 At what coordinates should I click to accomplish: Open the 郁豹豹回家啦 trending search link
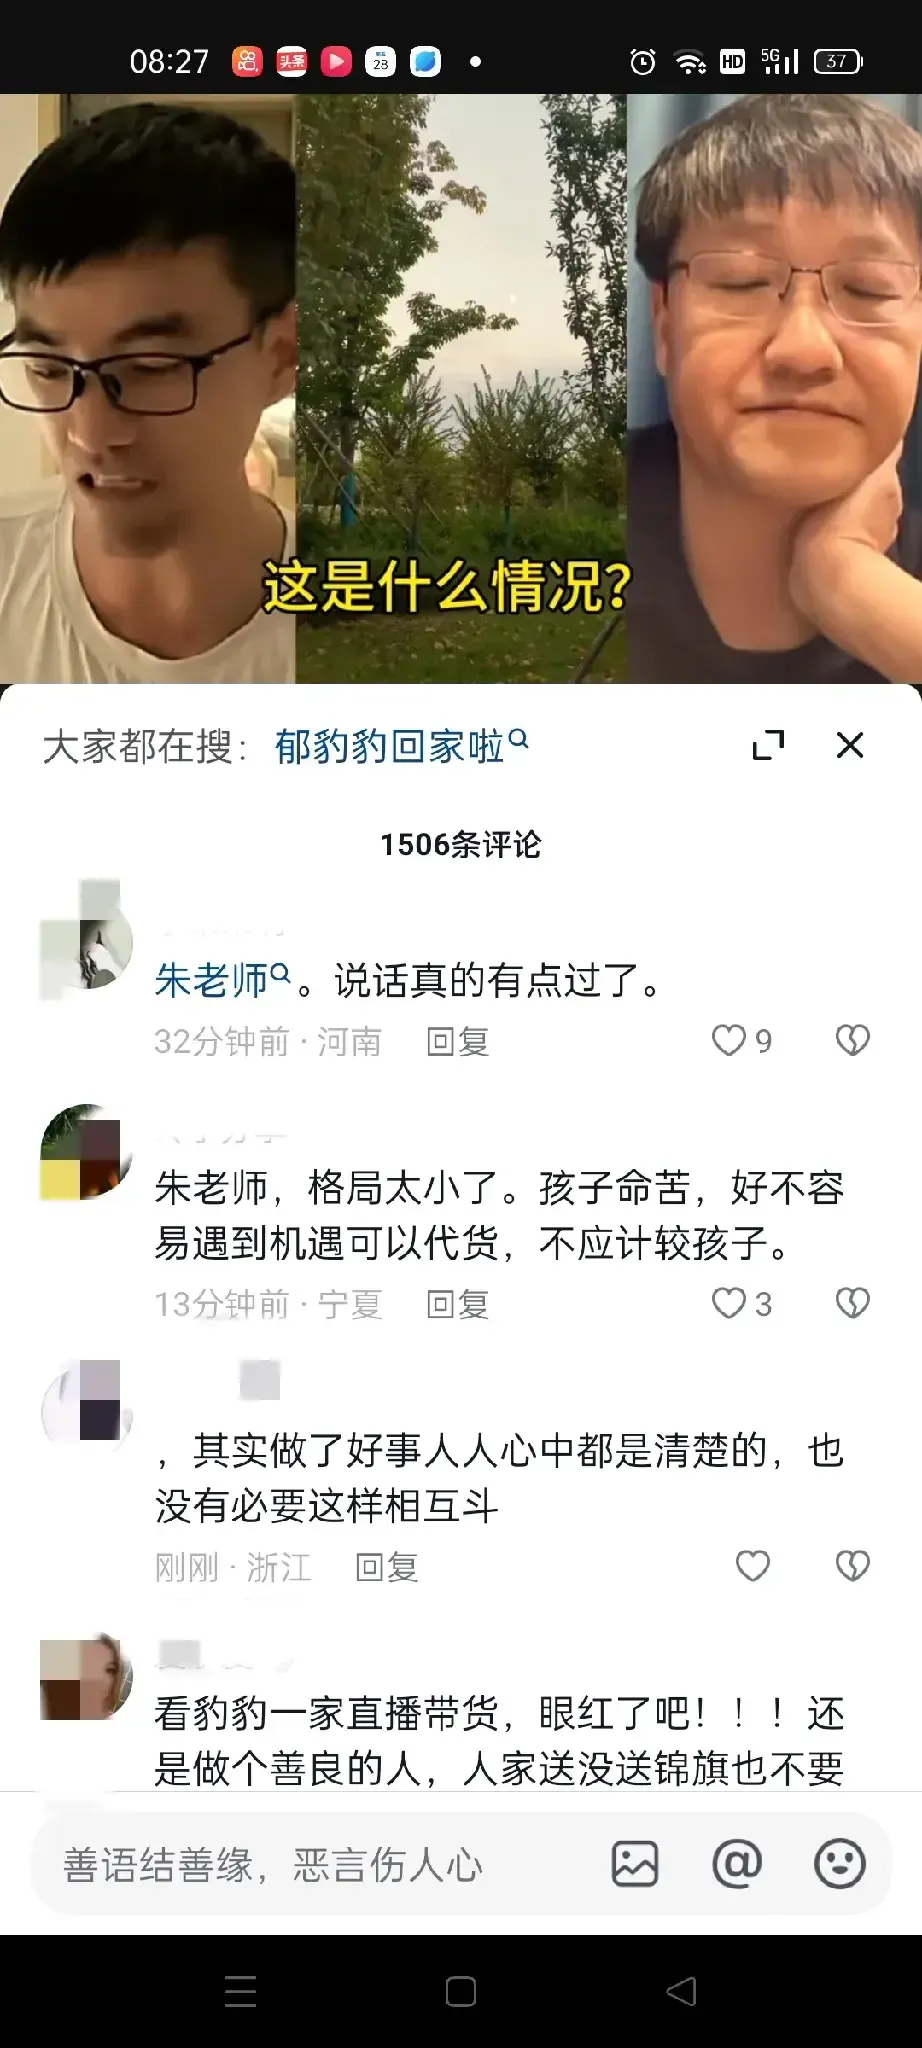(x=400, y=746)
